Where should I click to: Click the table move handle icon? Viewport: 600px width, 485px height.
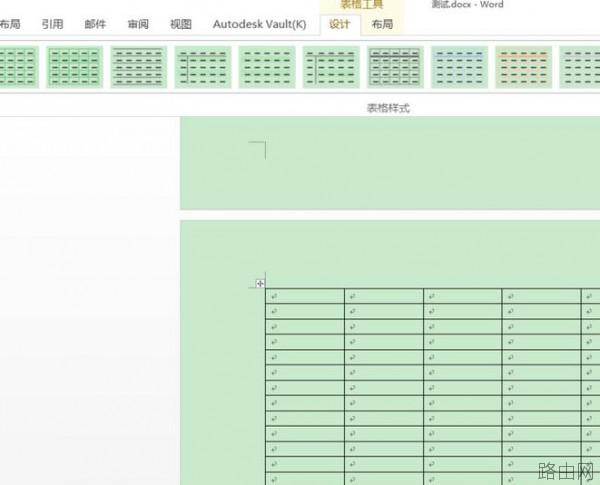260,284
